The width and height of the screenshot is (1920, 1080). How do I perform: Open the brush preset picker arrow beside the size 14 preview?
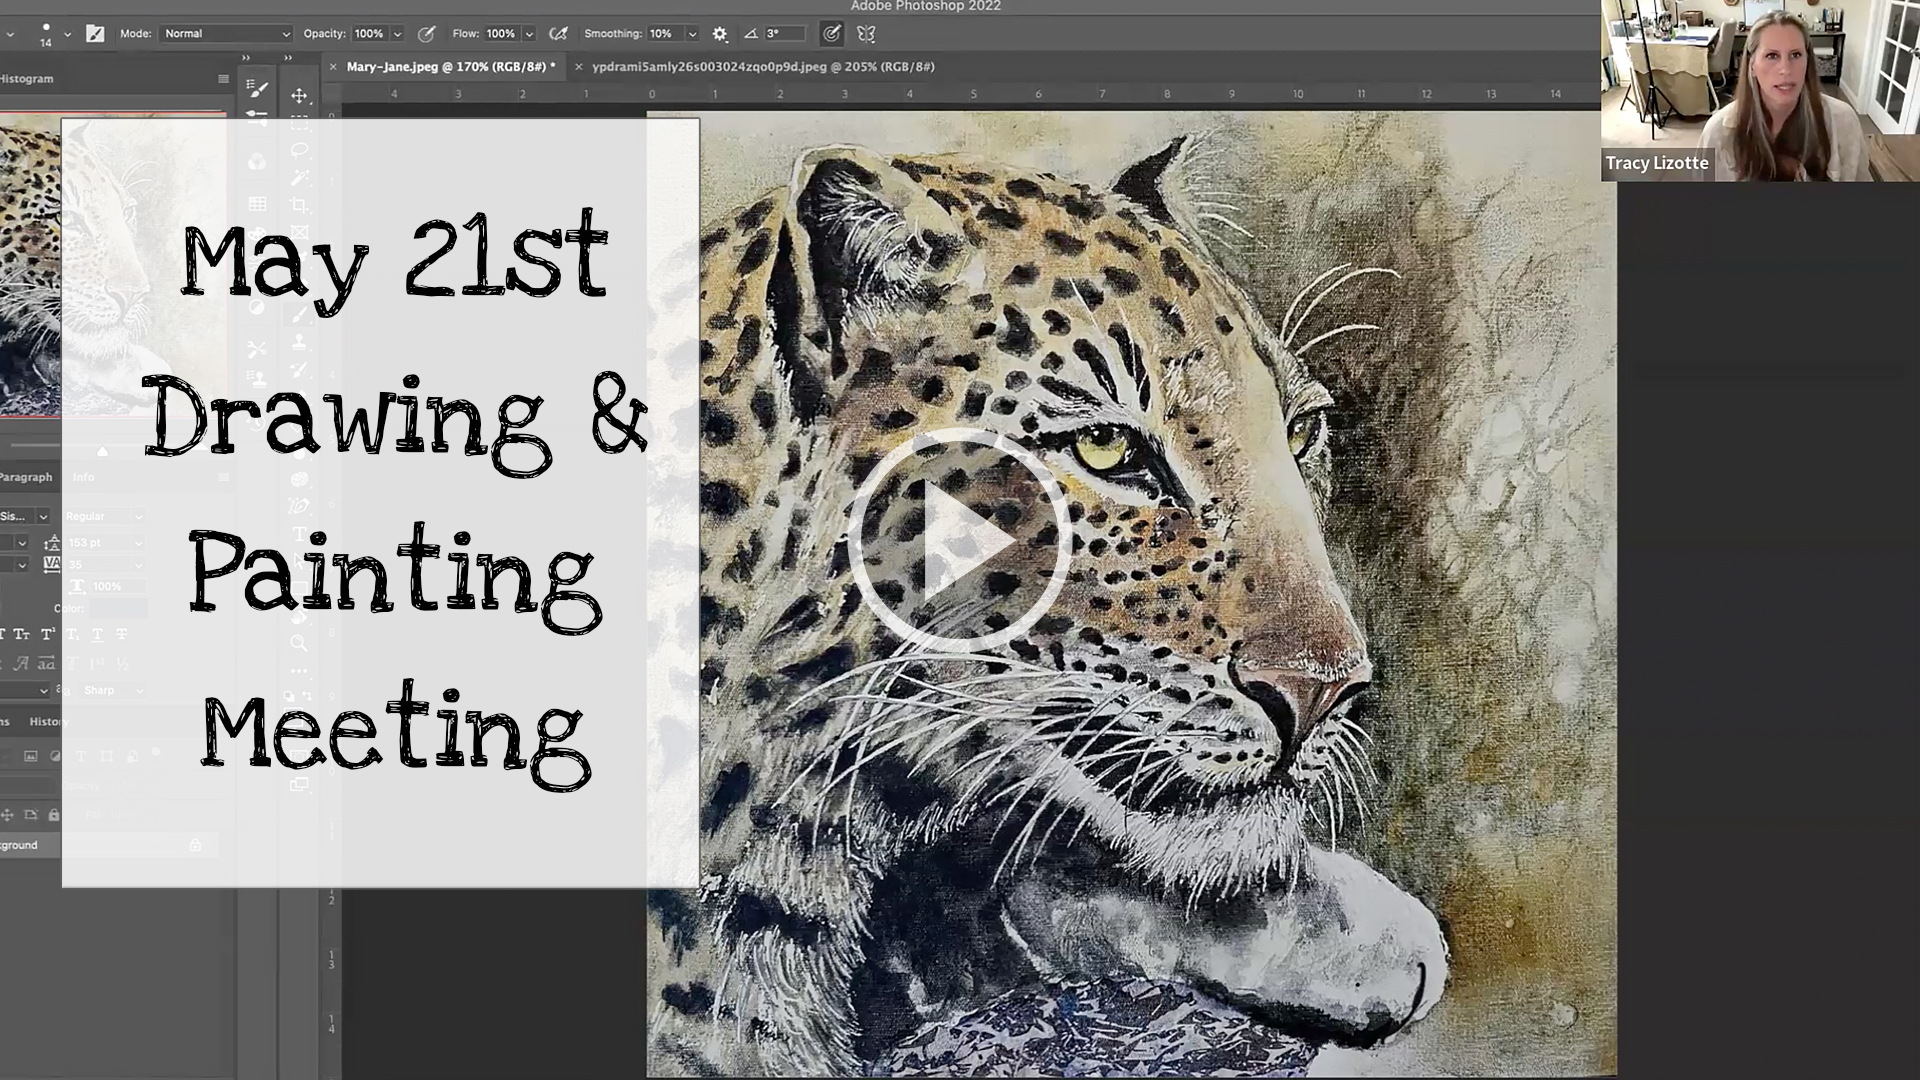pyautogui.click(x=67, y=34)
